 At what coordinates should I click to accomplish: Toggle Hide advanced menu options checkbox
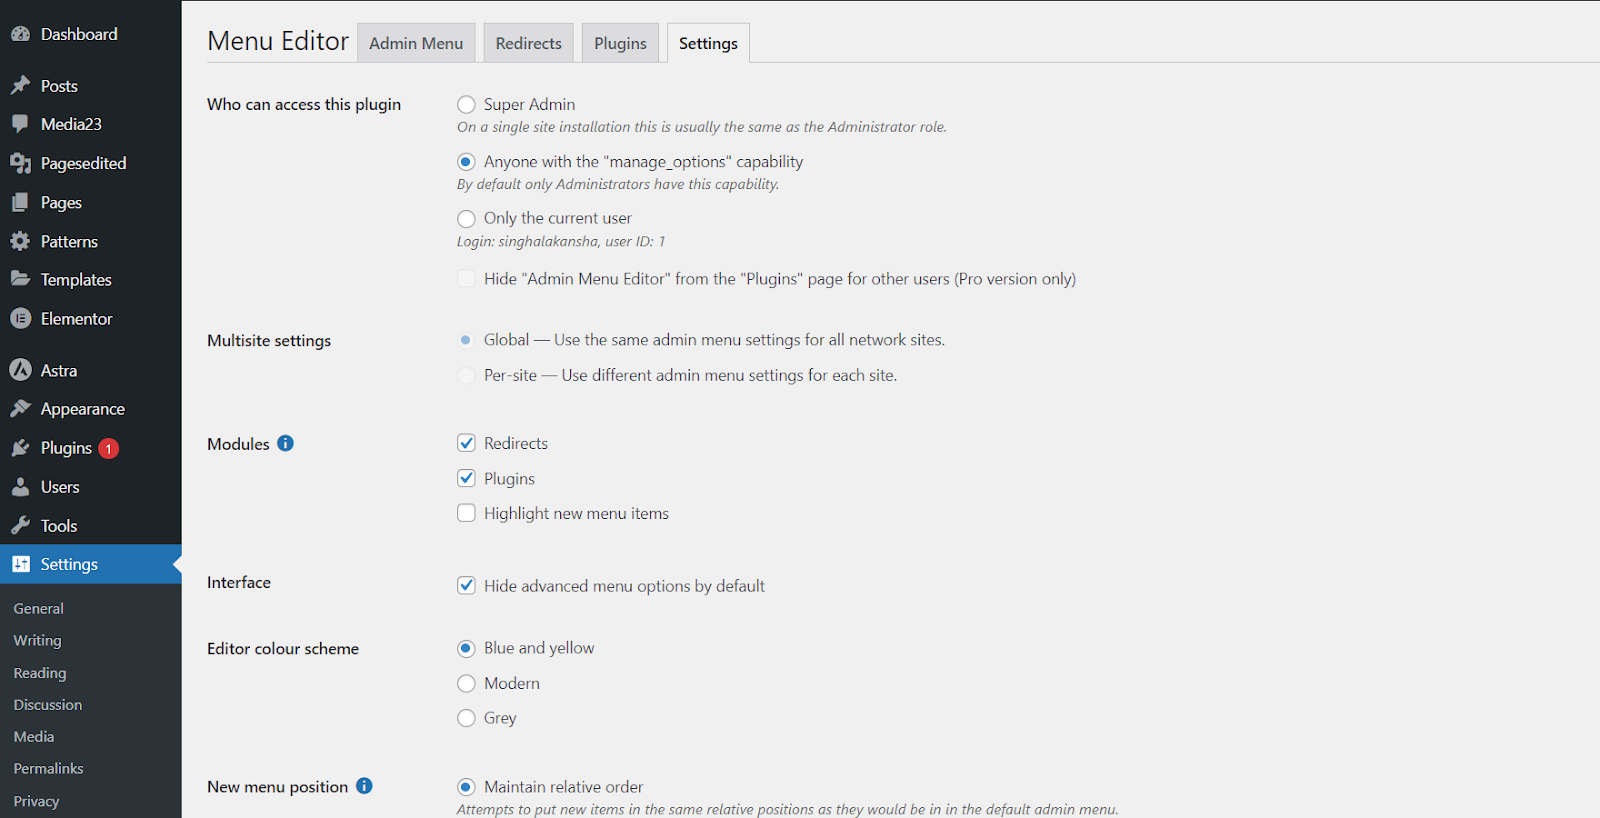tap(466, 586)
